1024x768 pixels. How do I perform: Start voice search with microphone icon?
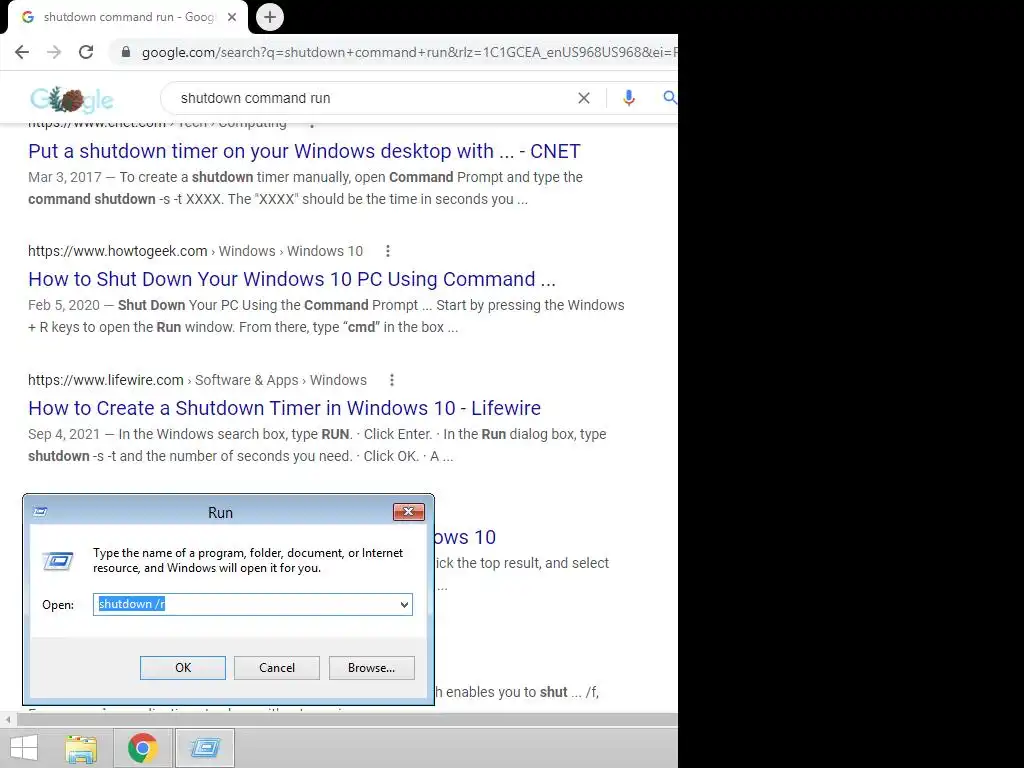click(628, 98)
